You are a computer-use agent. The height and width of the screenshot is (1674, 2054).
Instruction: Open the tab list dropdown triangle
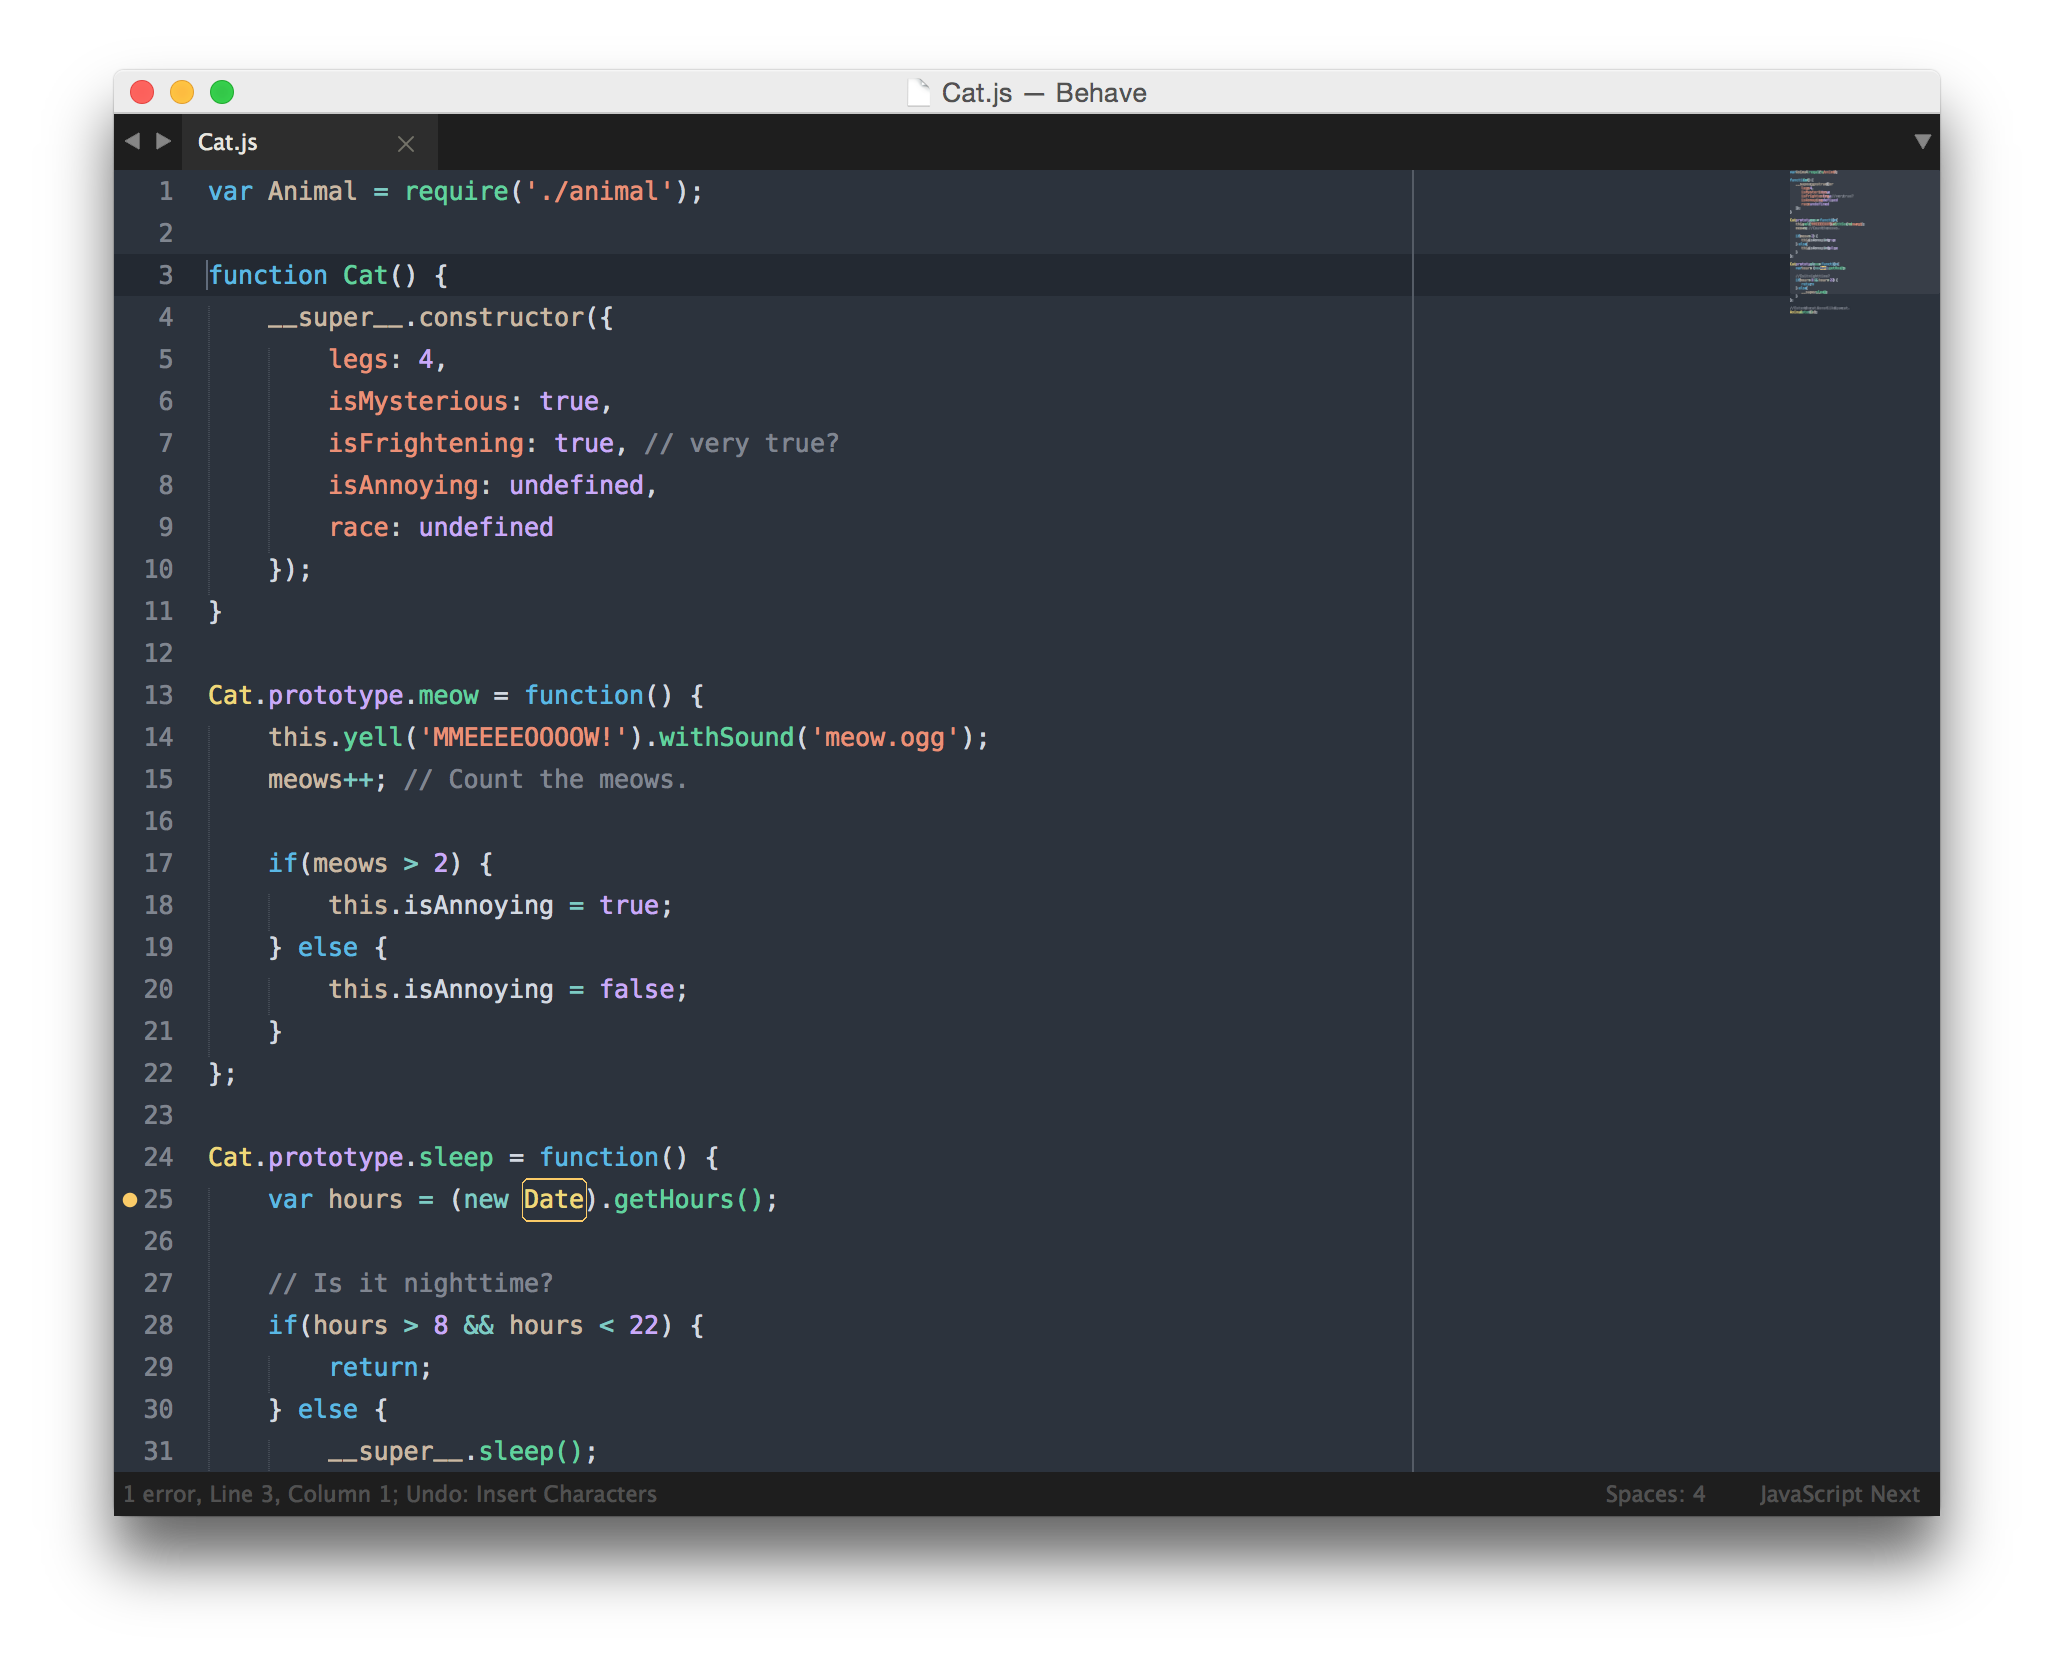pyautogui.click(x=1922, y=142)
